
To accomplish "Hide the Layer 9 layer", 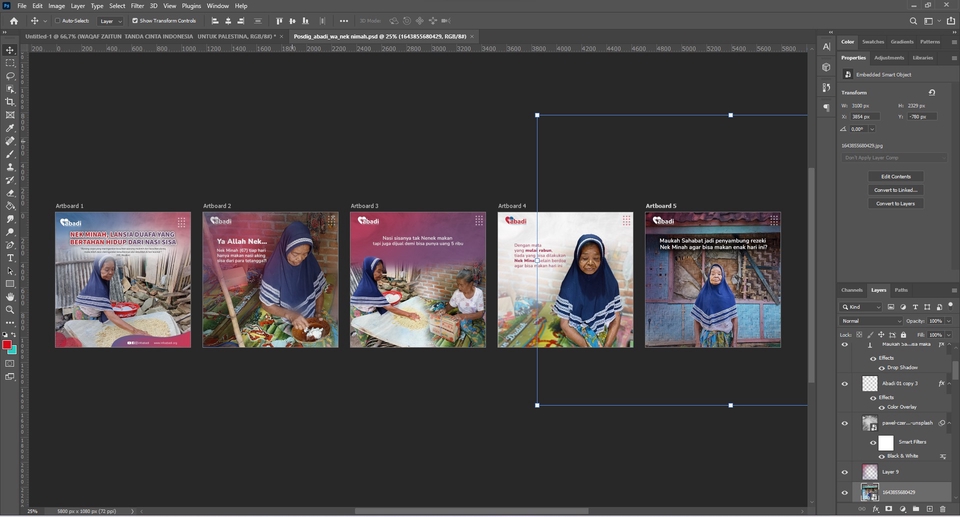I will coord(845,472).
